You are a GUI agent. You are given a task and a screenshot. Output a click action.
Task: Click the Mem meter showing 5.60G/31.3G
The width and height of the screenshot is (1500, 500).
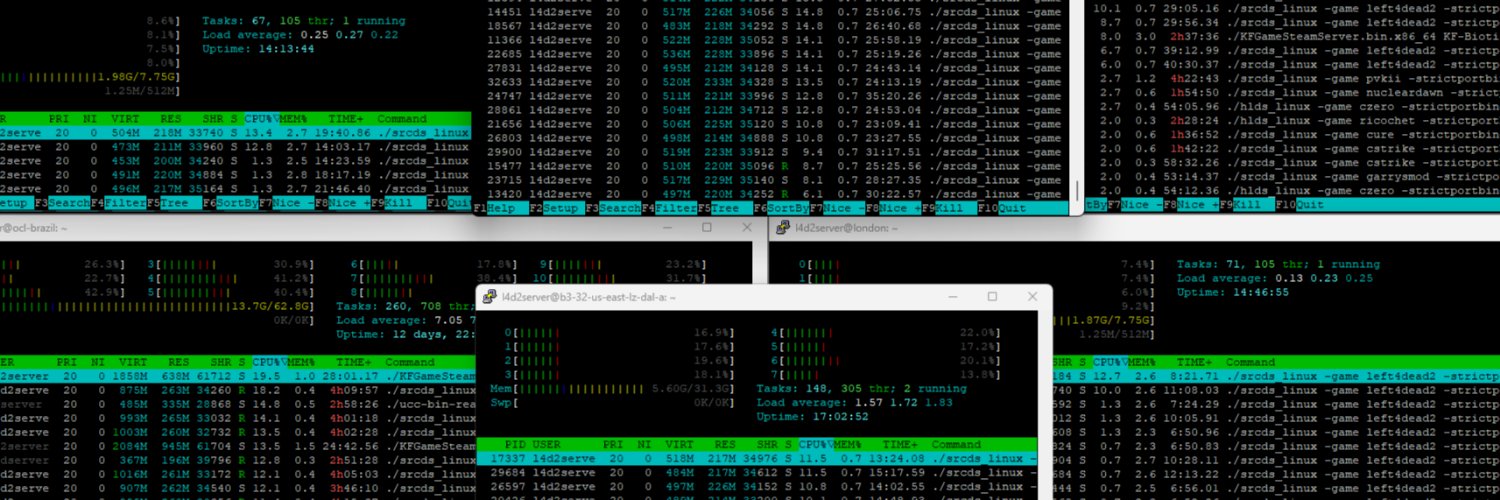[x=611, y=389]
